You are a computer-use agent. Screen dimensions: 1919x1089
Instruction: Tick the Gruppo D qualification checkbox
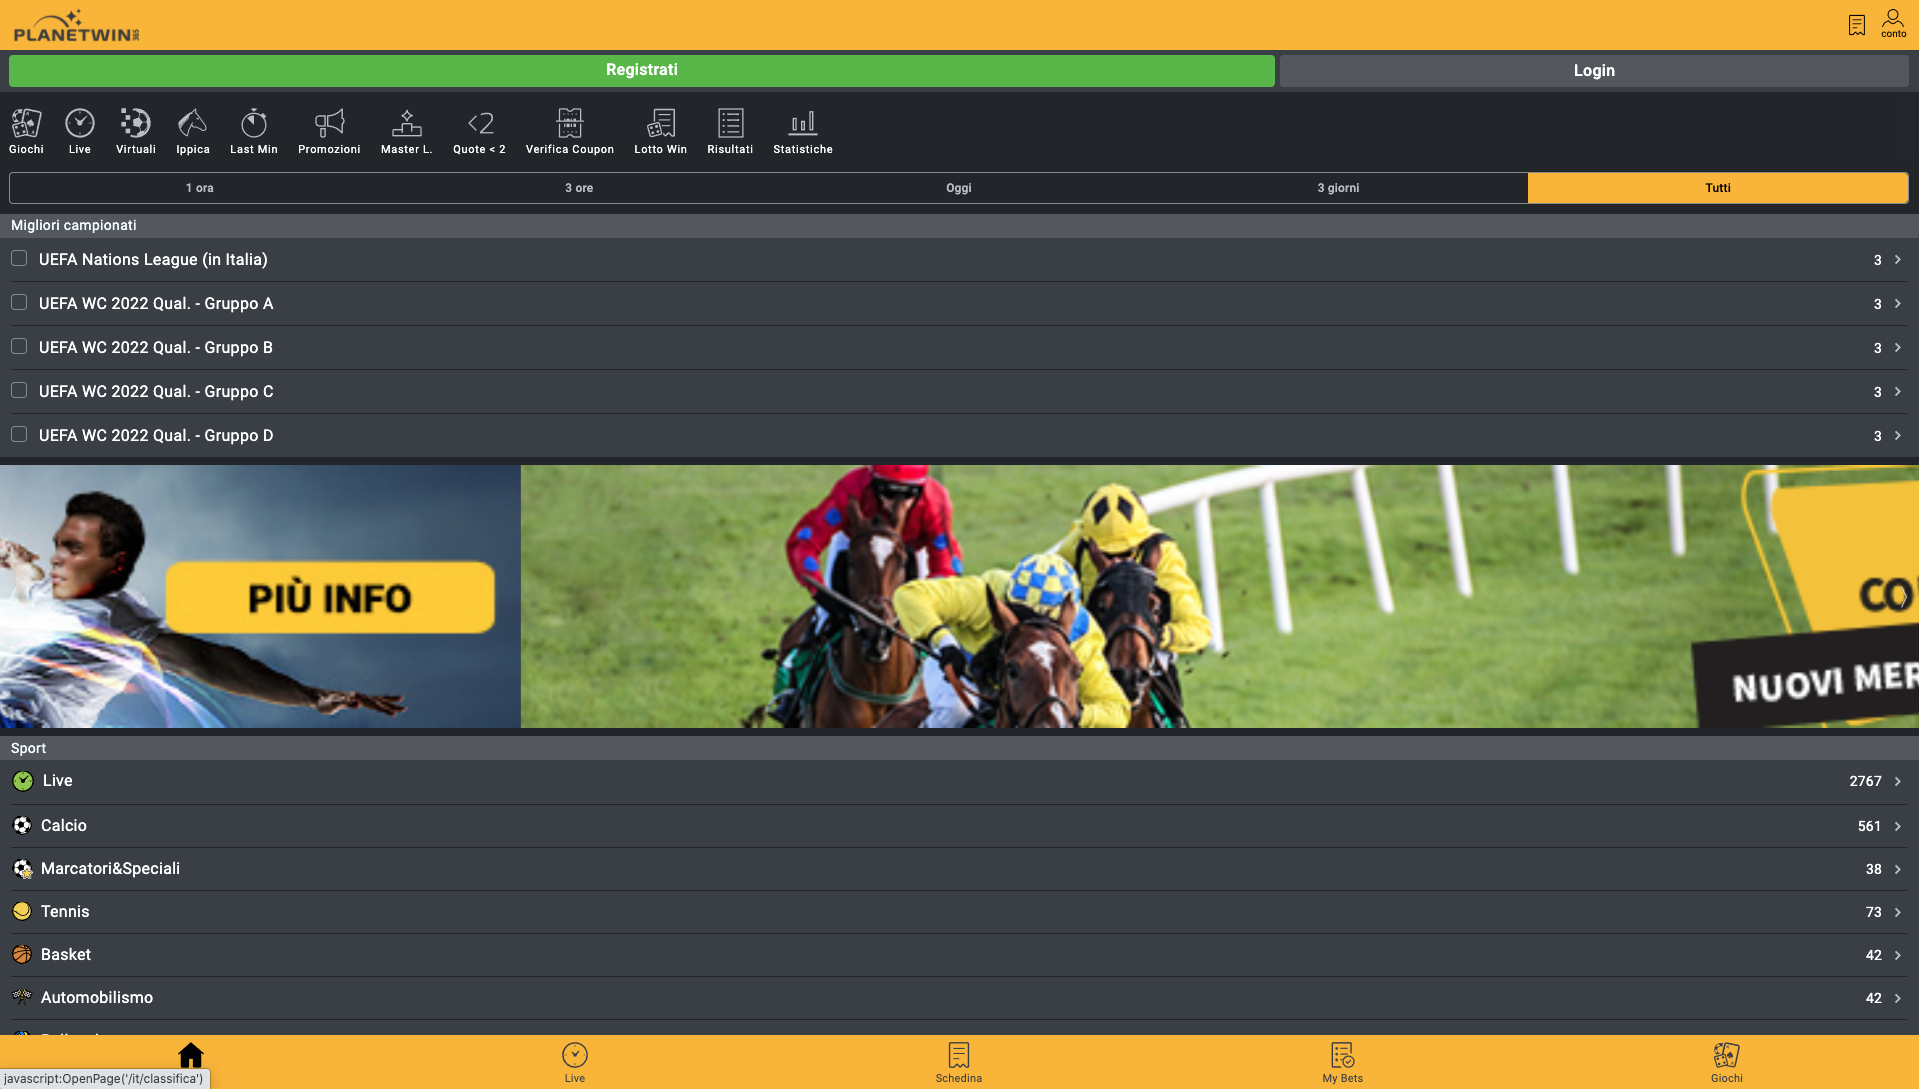(19, 434)
